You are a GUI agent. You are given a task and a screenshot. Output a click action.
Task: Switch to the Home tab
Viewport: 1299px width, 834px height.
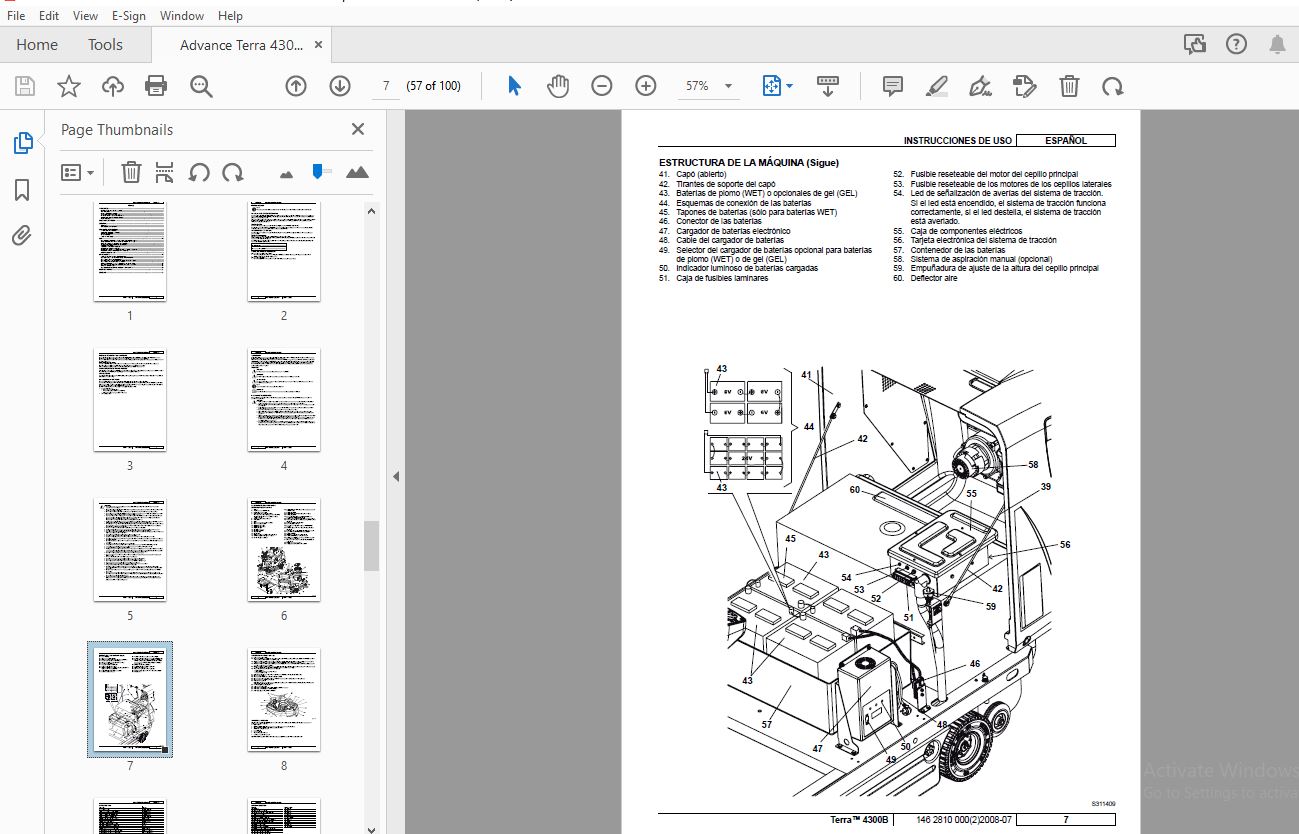(37, 44)
